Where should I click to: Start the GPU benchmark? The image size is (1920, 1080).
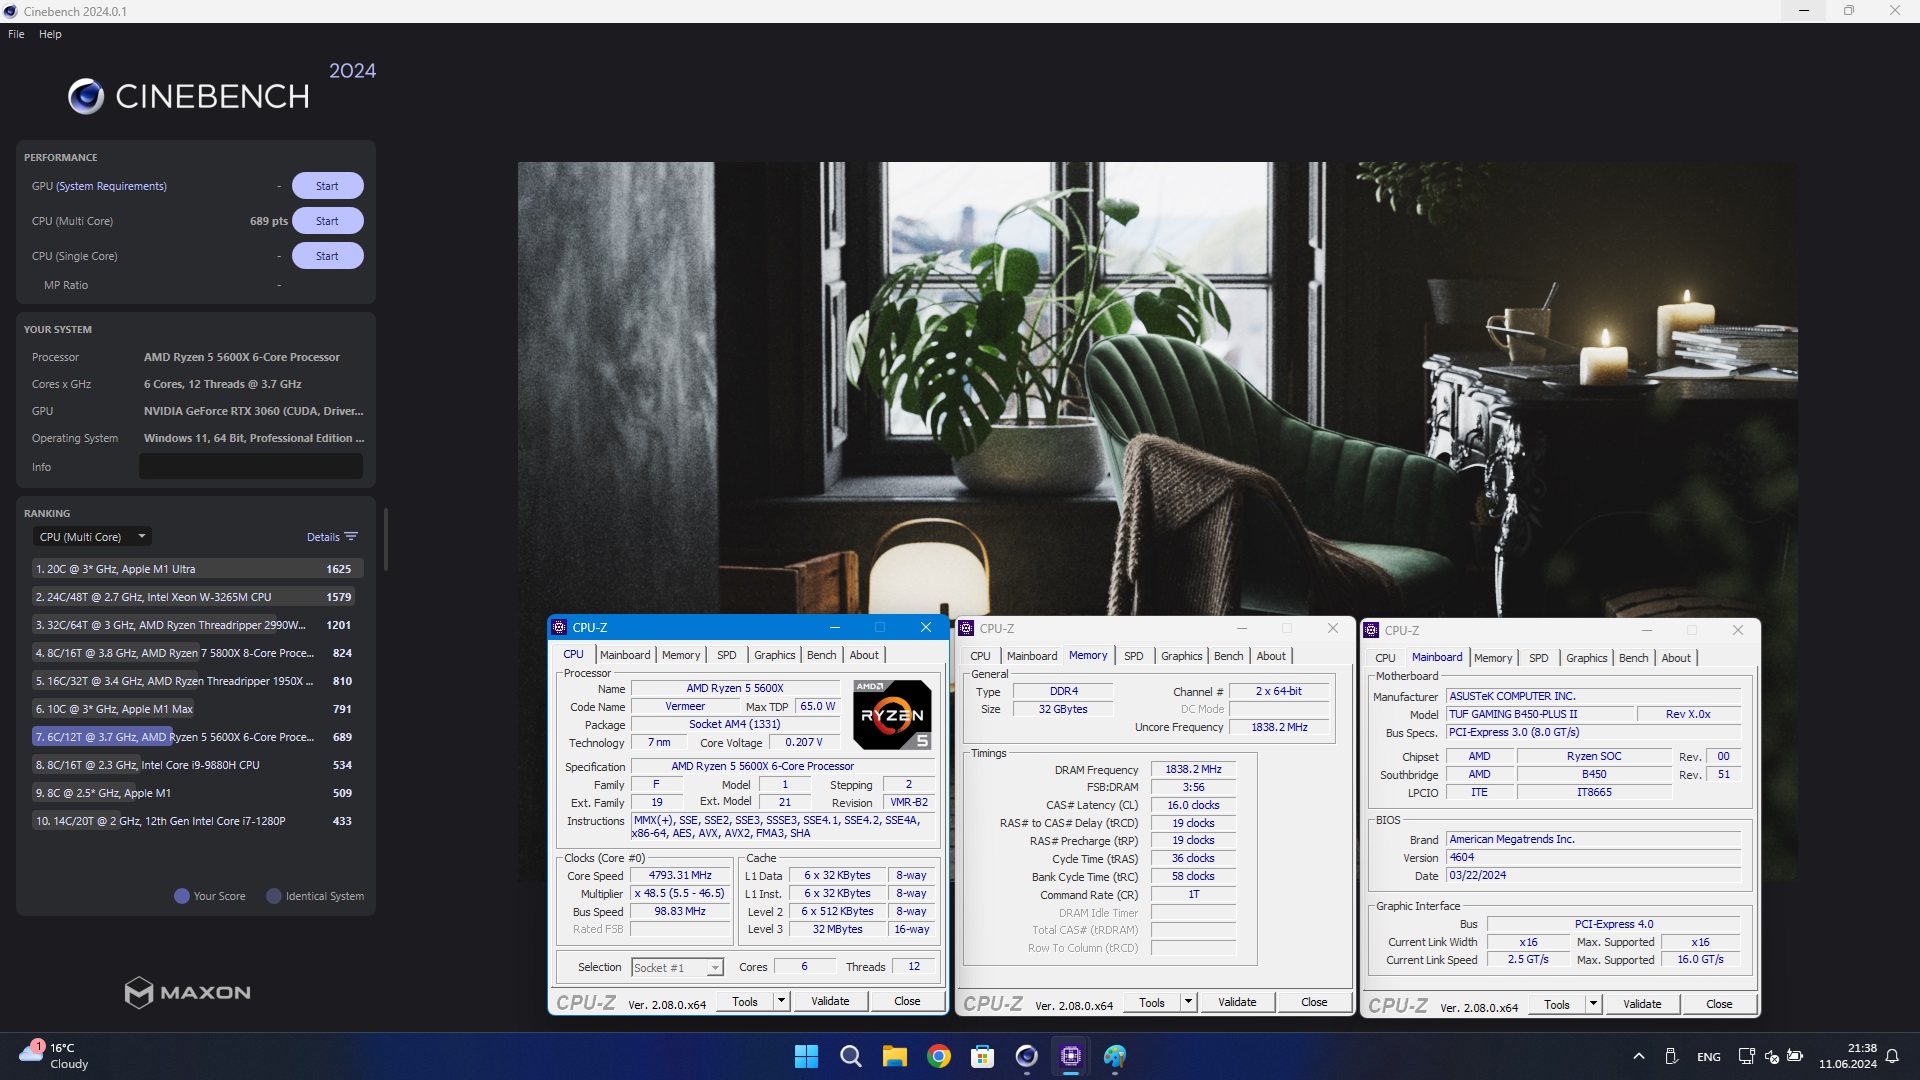pyautogui.click(x=327, y=186)
